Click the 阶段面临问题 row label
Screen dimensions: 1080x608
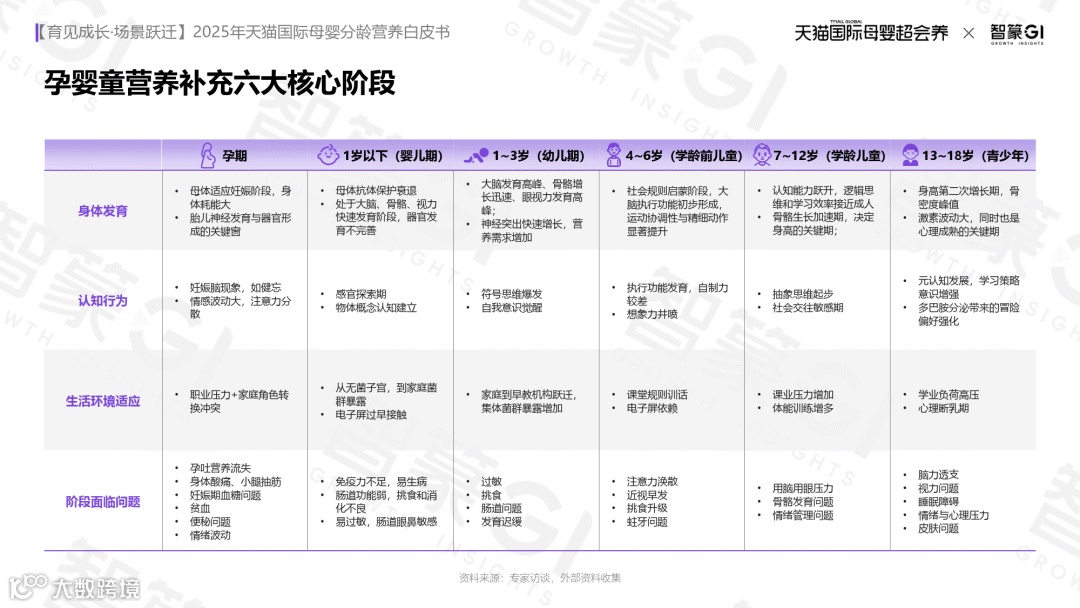(x=103, y=502)
